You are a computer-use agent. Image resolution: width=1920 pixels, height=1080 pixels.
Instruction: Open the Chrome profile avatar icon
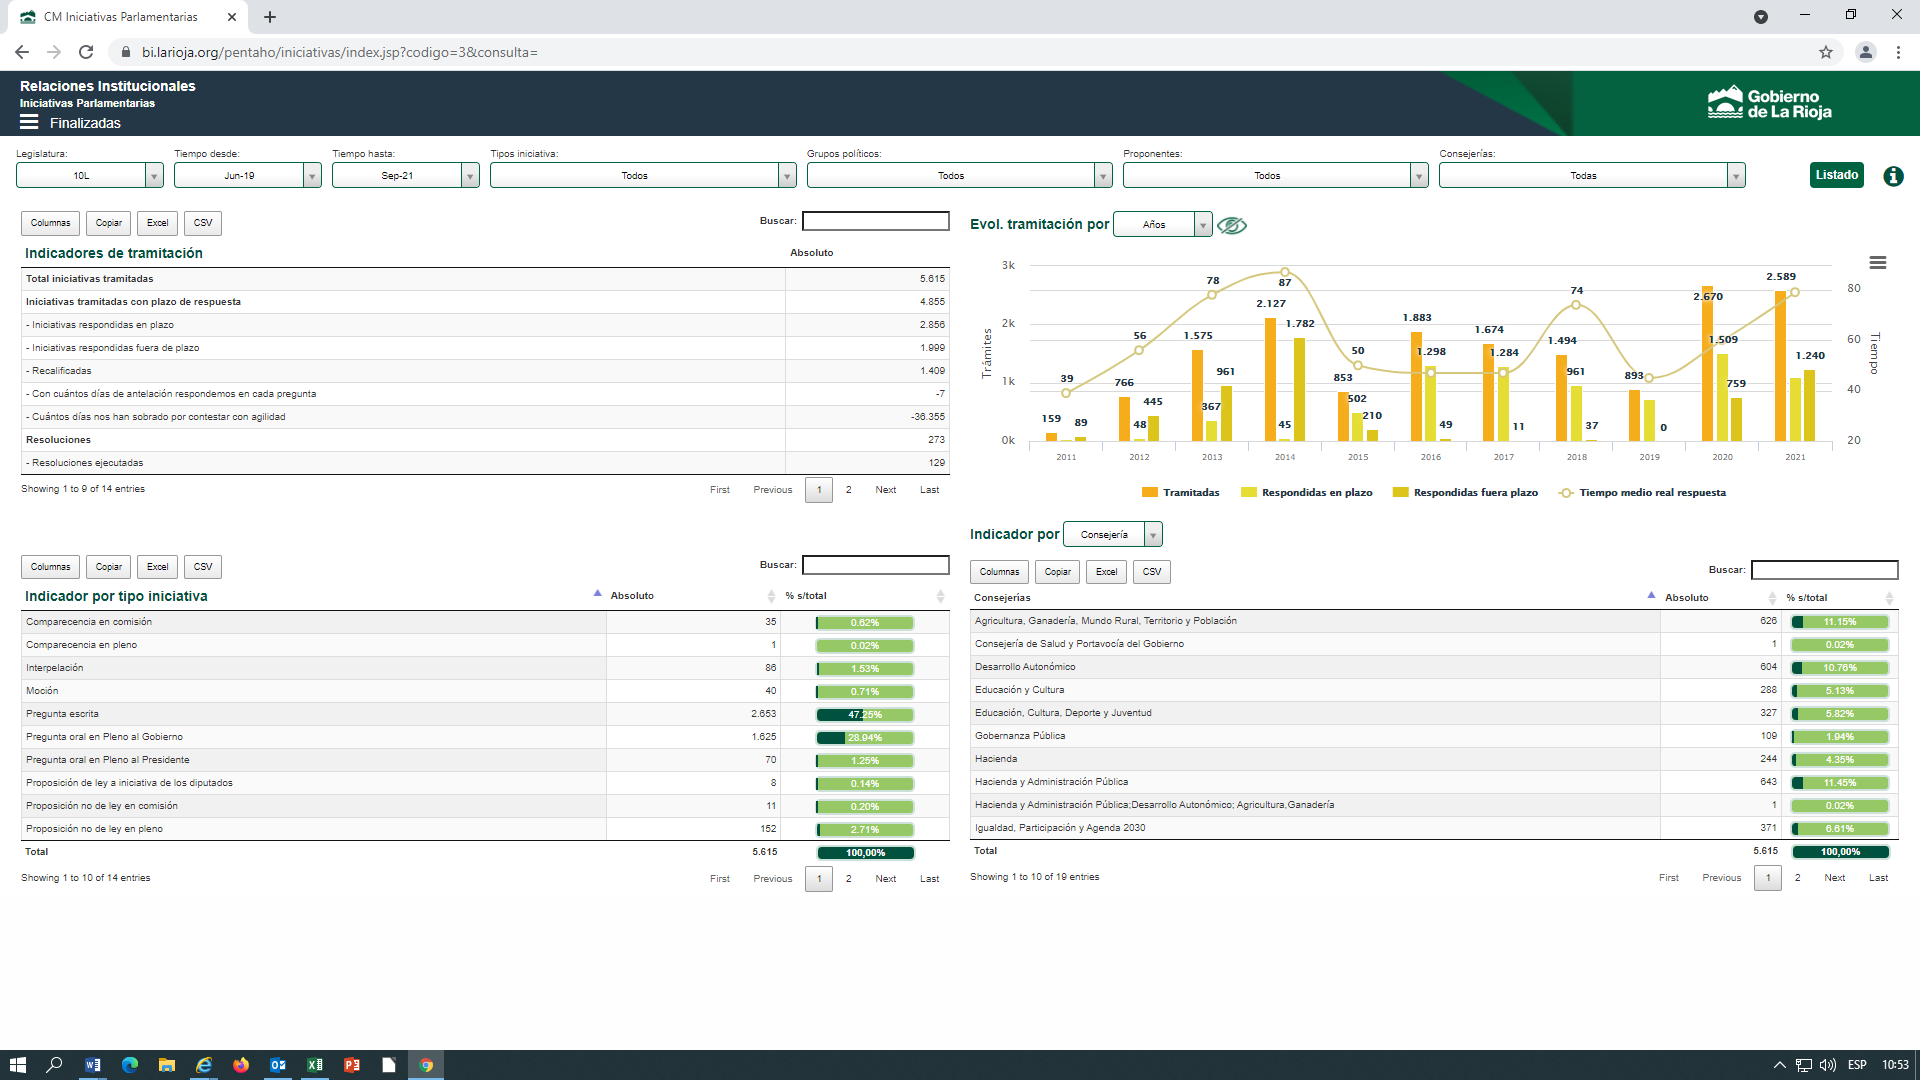(x=1865, y=52)
